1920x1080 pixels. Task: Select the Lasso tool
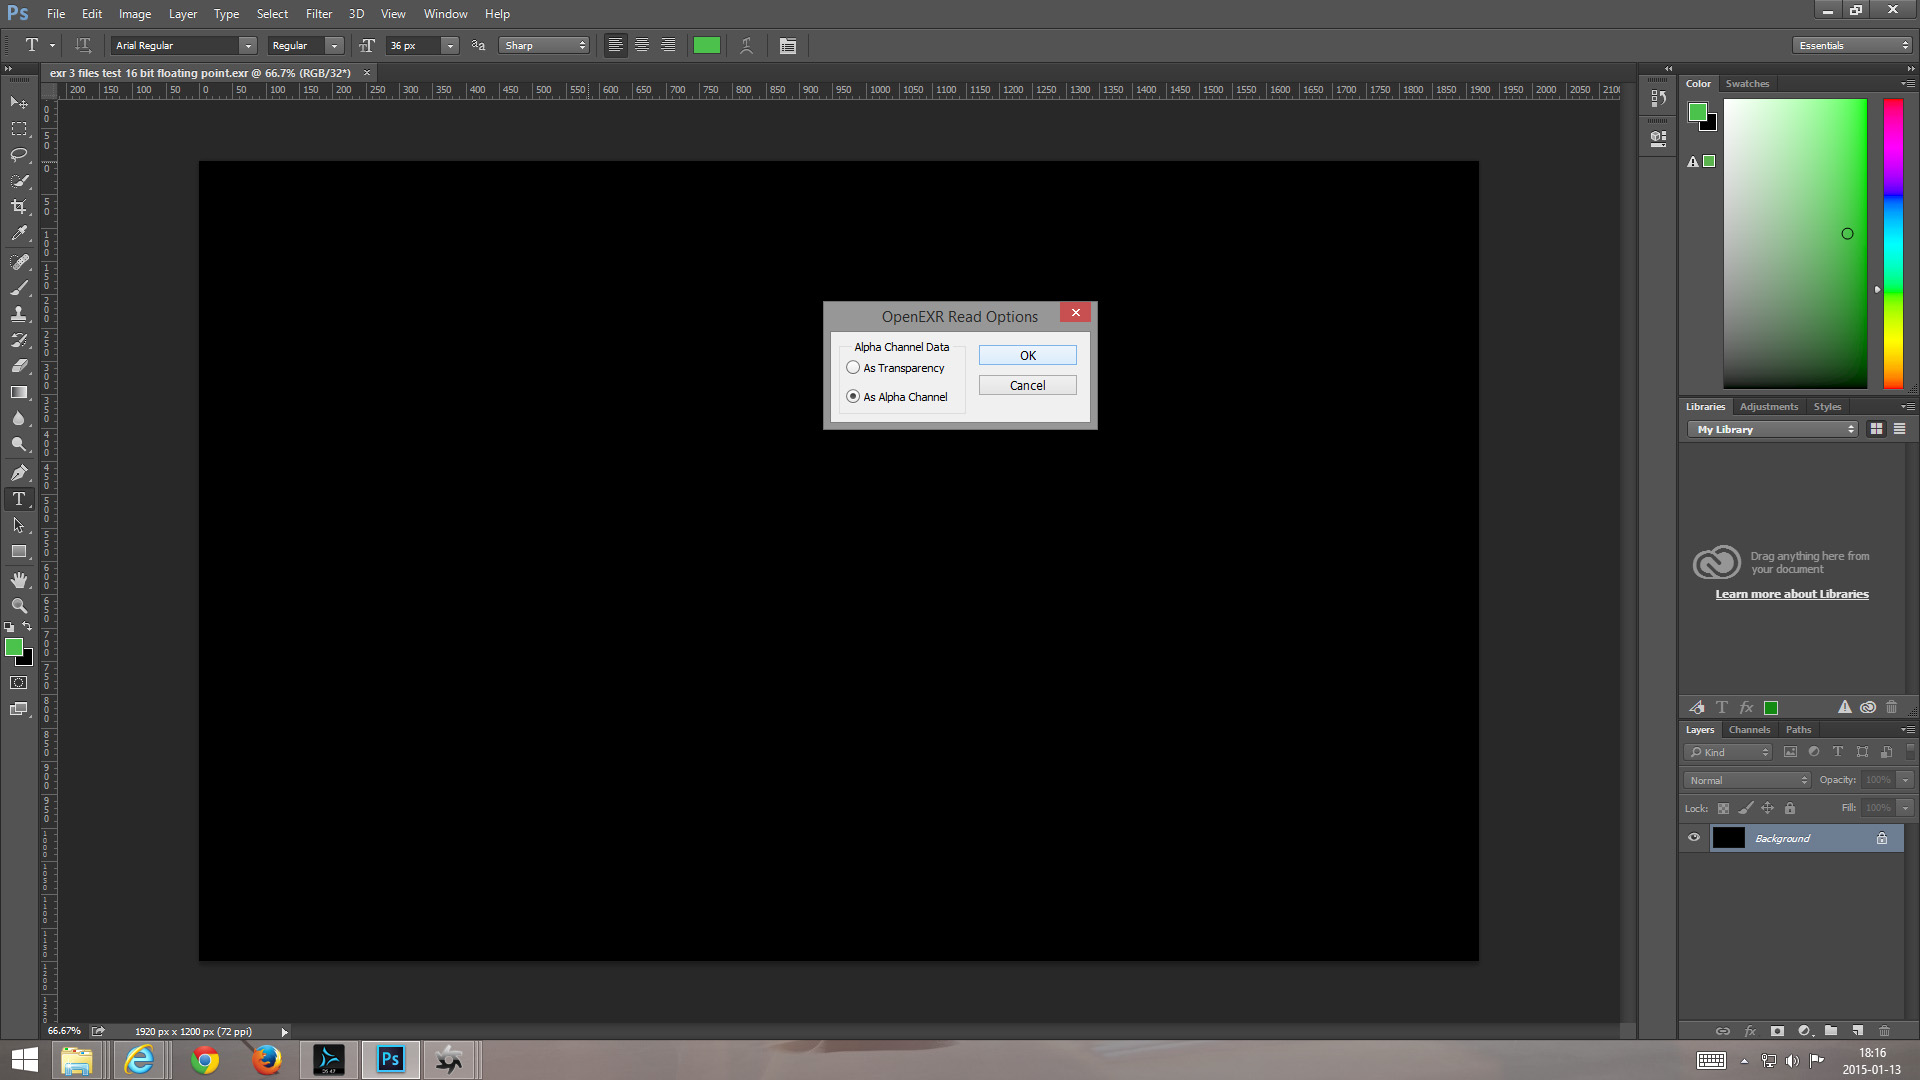tap(19, 155)
